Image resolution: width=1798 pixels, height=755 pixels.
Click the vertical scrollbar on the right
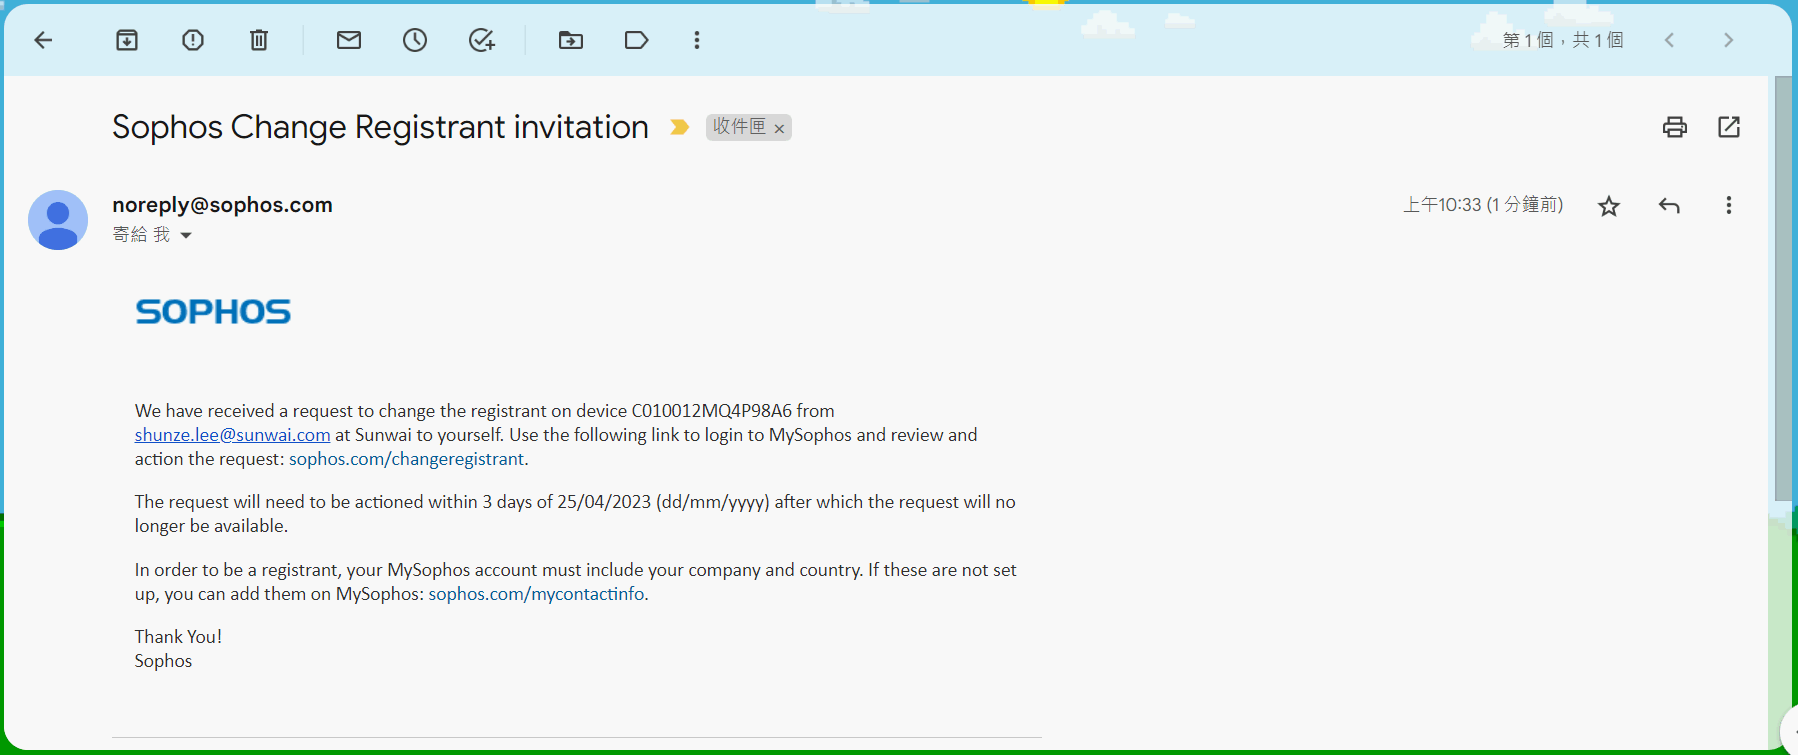(1783, 290)
